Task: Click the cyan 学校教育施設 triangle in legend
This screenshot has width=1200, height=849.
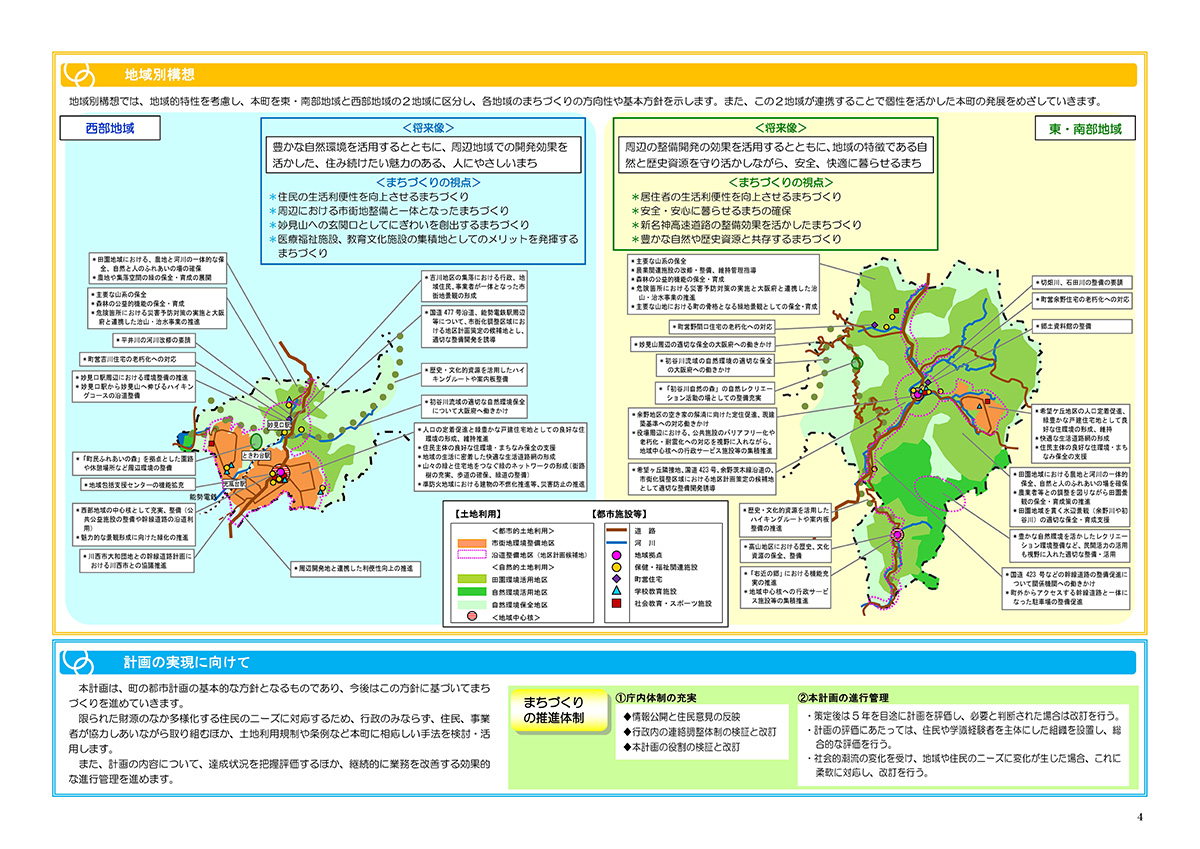Action: point(617,591)
